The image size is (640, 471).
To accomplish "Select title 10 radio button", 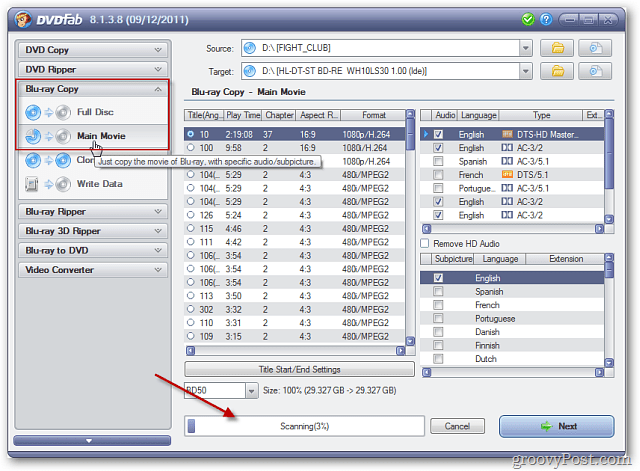I will pyautogui.click(x=191, y=134).
